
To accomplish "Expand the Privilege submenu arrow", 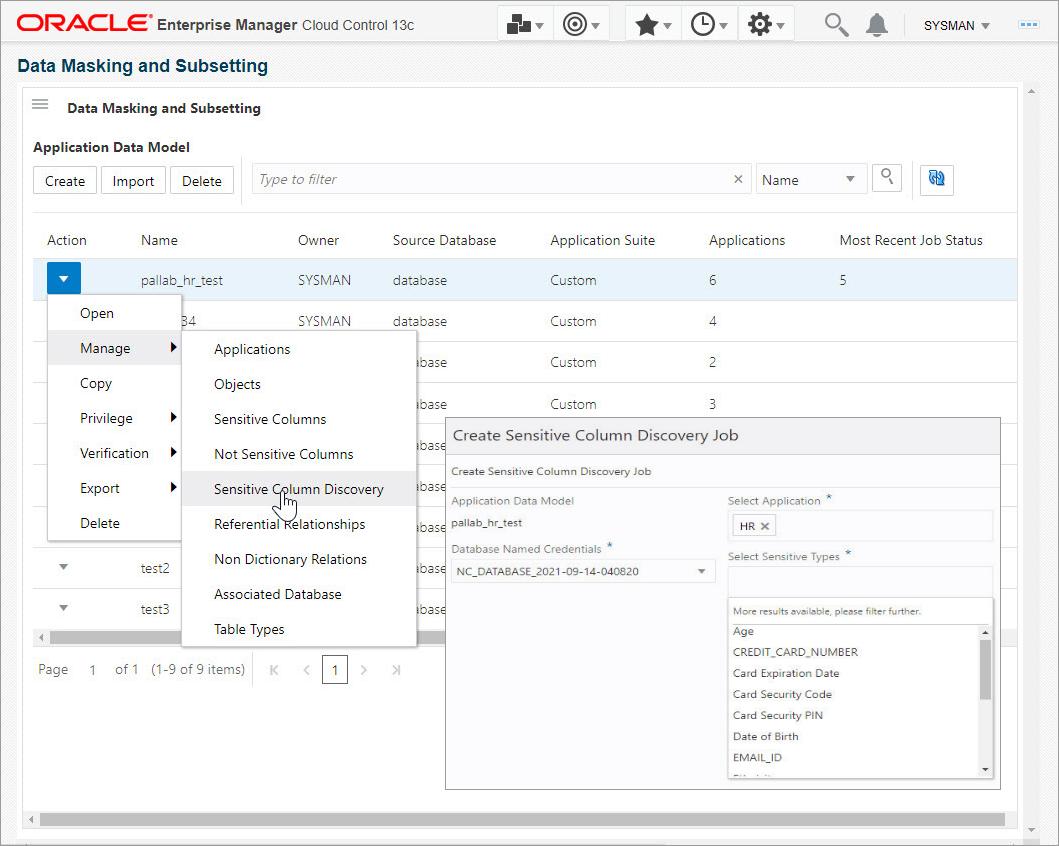I will point(174,417).
